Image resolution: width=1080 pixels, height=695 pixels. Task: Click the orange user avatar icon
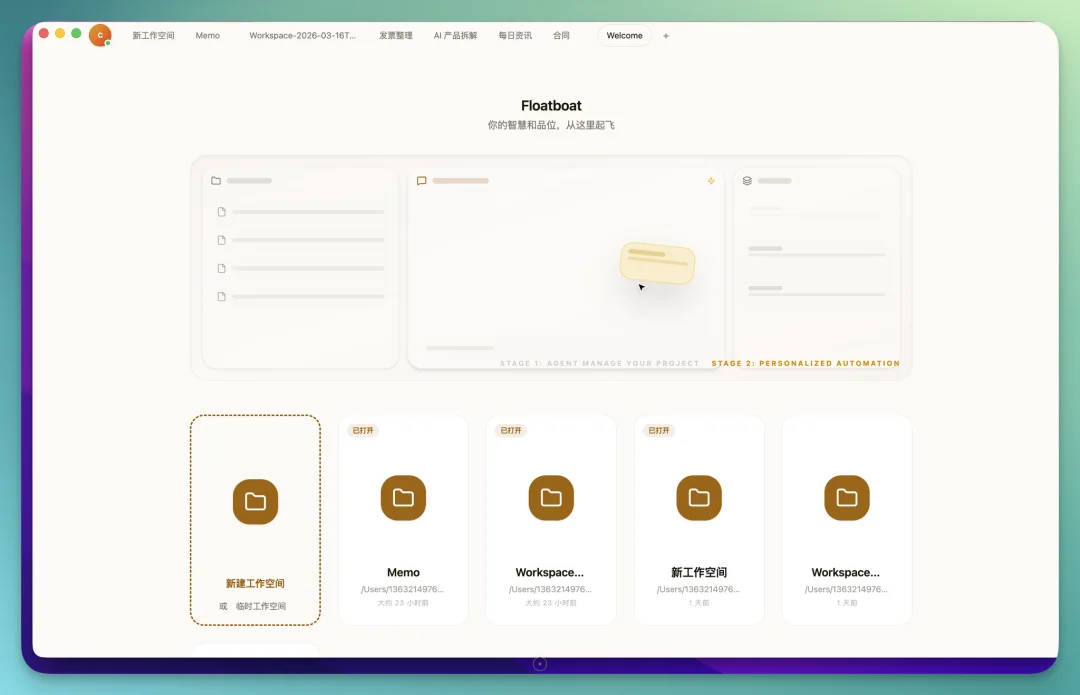click(x=100, y=35)
